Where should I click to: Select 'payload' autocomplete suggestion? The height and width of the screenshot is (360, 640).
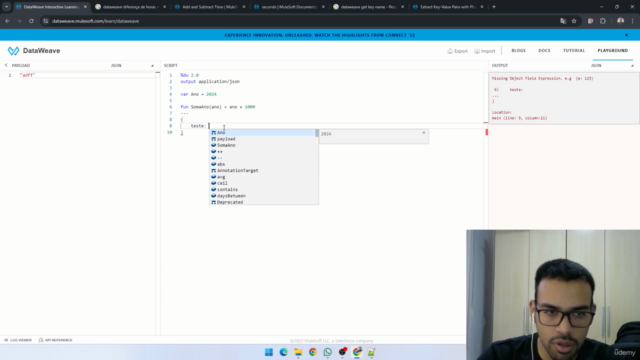[x=263, y=139]
